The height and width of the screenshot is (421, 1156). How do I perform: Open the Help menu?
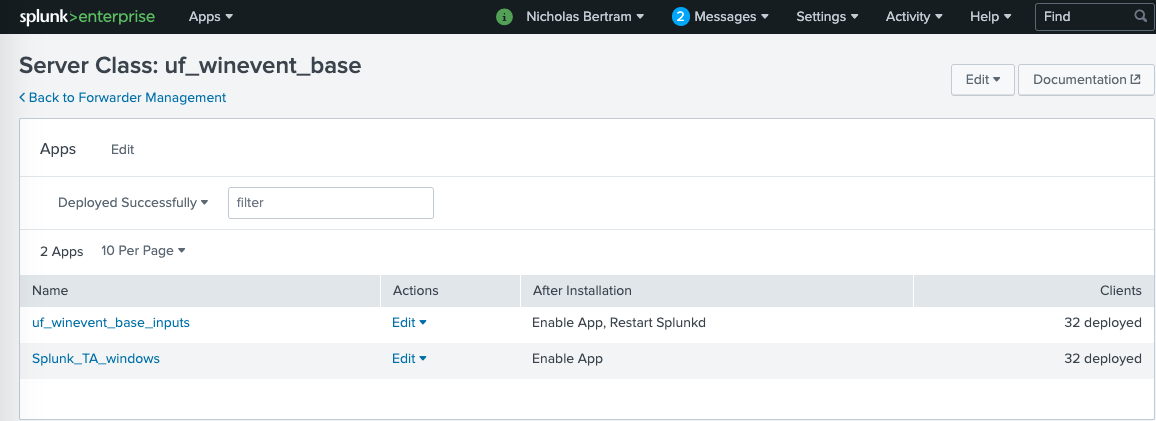[x=991, y=16]
